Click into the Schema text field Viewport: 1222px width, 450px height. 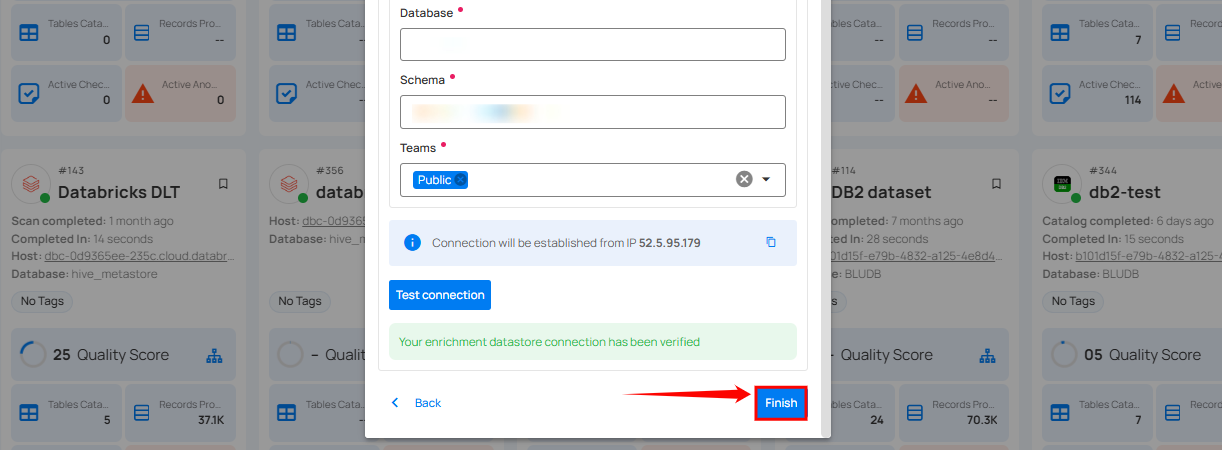(x=592, y=112)
